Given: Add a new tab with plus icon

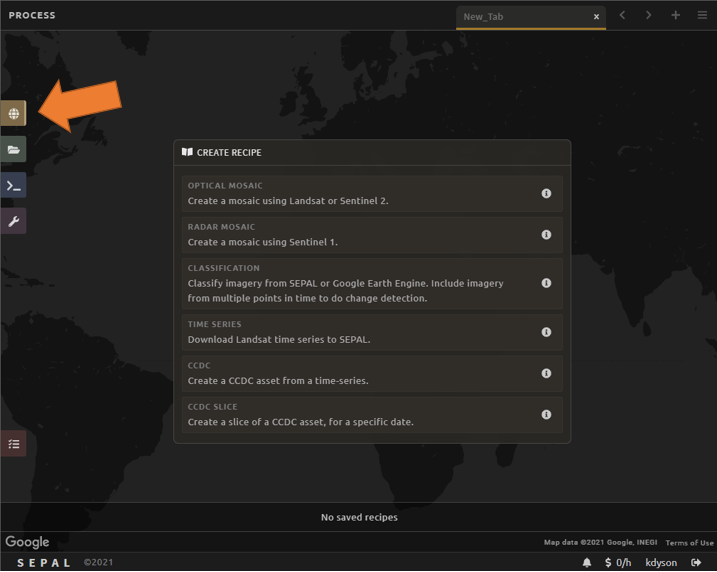Looking at the screenshot, I should tap(676, 16).
